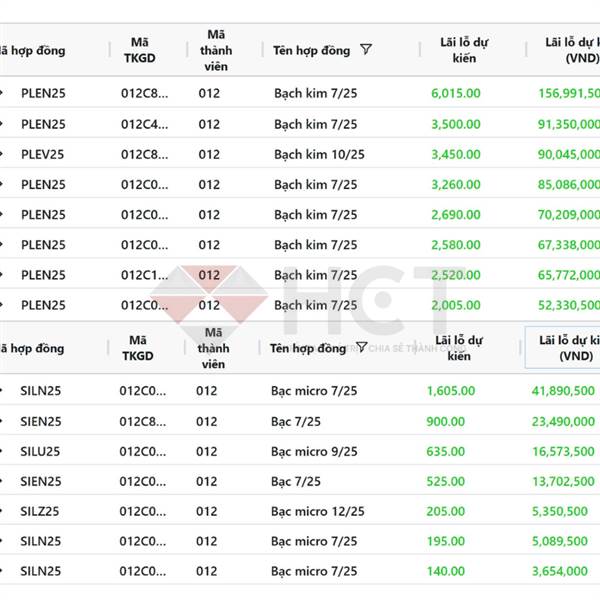Sort platinum table by Lãi lỗ dự kiến
The height and width of the screenshot is (600, 600).
[464, 50]
